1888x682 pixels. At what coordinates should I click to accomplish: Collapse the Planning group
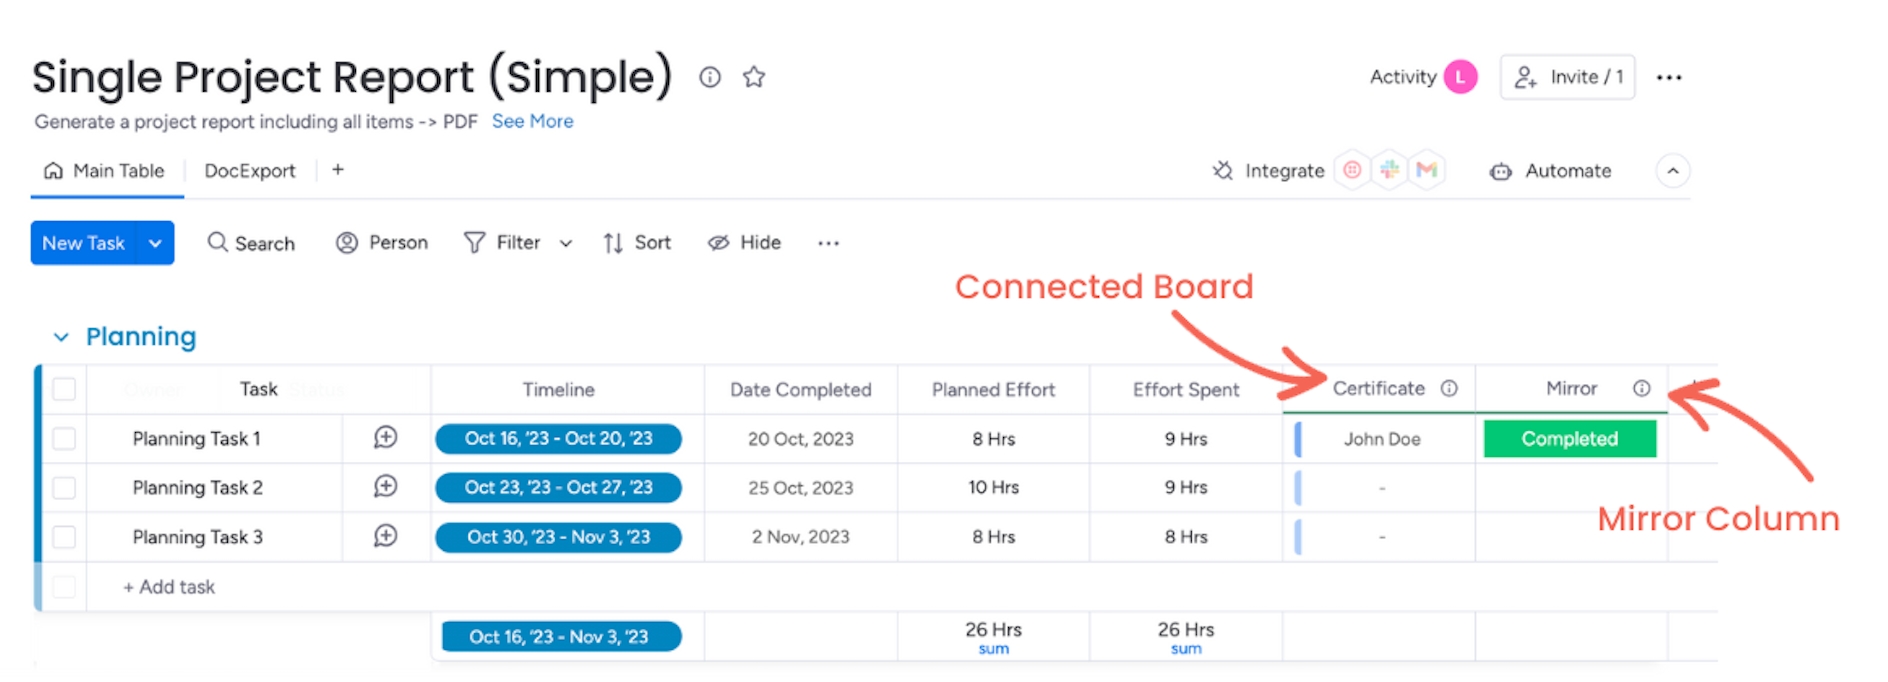click(61, 338)
